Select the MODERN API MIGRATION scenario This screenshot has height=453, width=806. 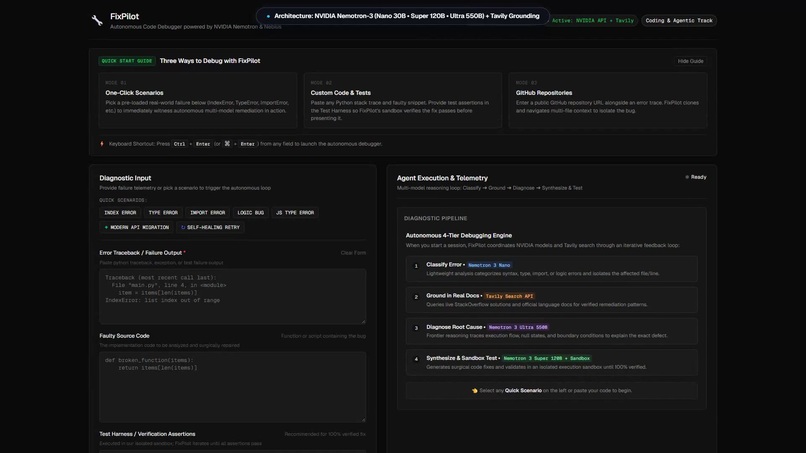tap(136, 227)
